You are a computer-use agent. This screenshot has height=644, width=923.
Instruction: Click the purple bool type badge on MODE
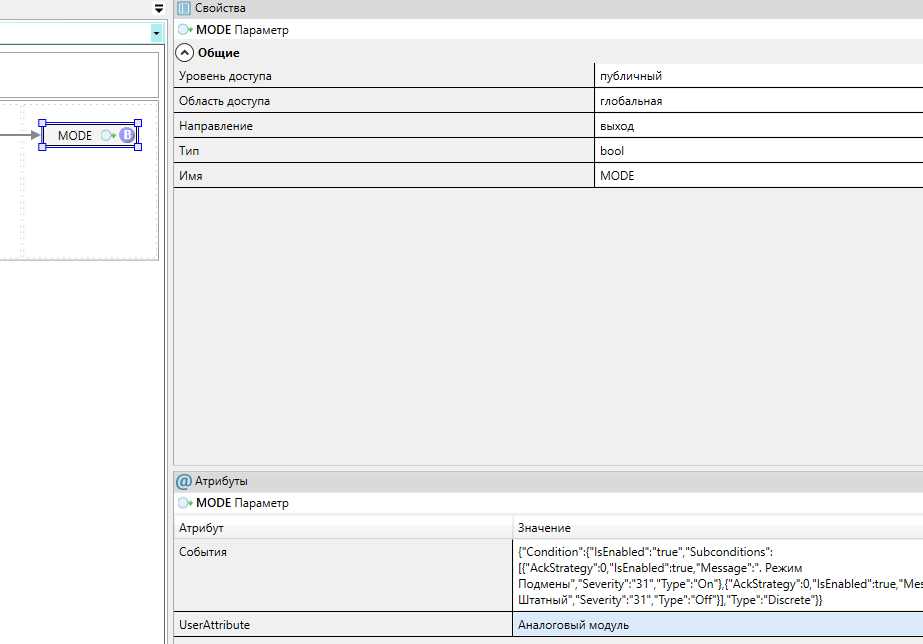[127, 135]
